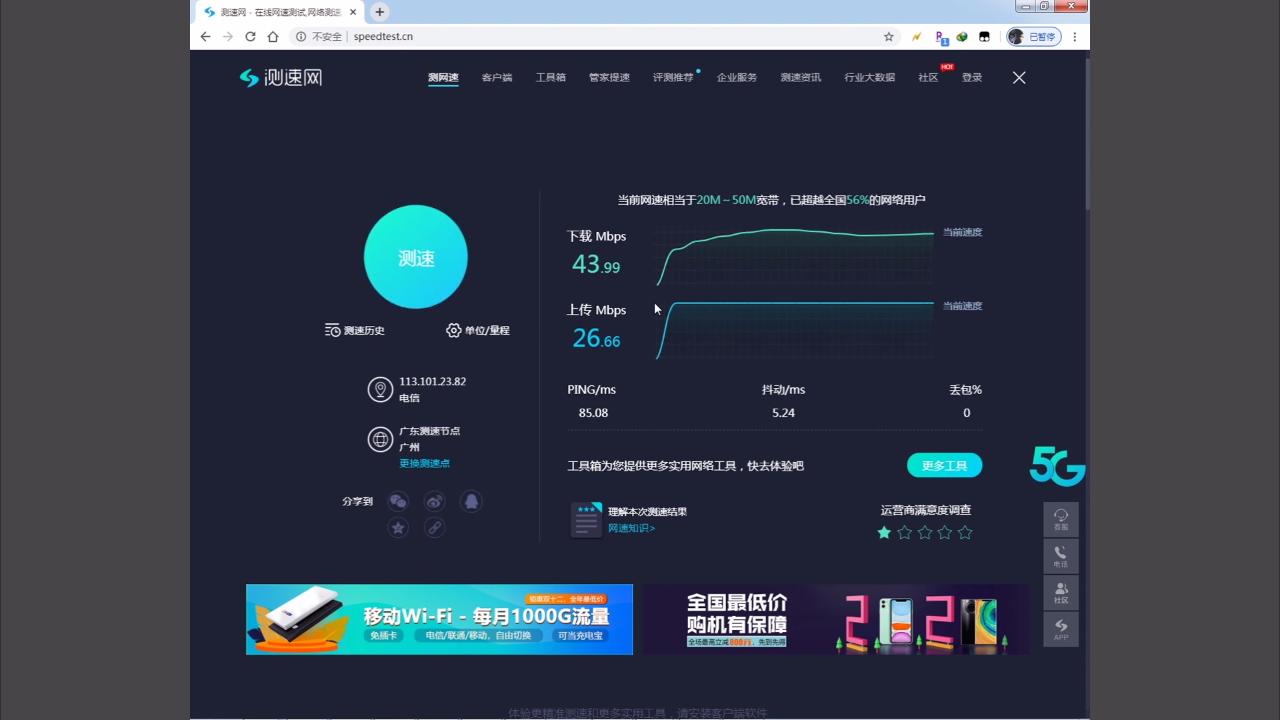
Task: View 测速历史 speed test history
Action: click(x=355, y=330)
